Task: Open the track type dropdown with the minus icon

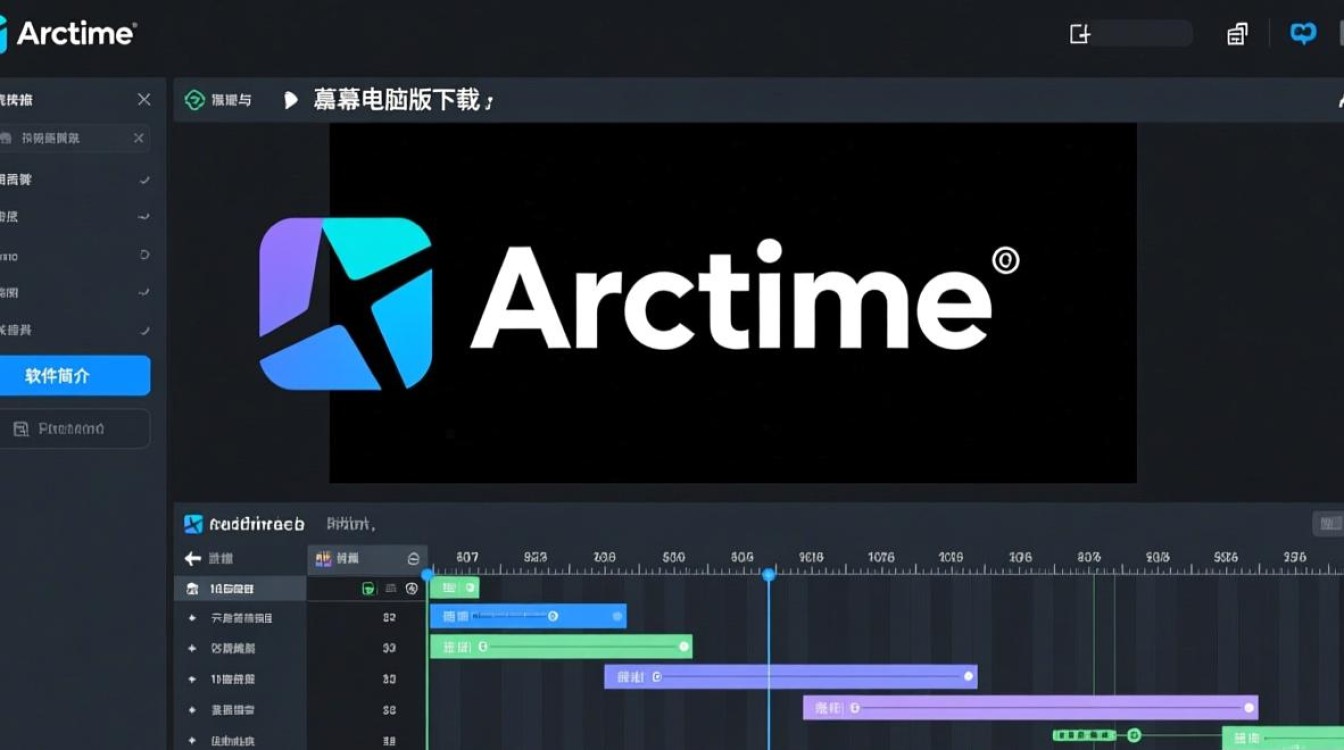Action: (411, 558)
